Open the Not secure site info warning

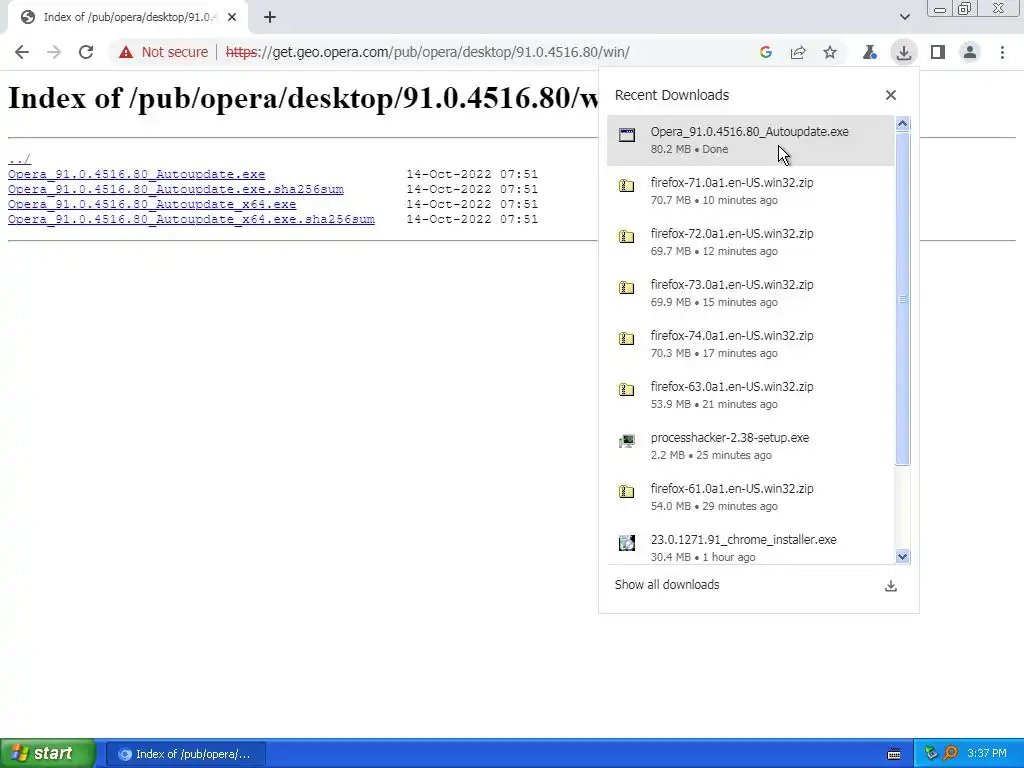point(163,52)
